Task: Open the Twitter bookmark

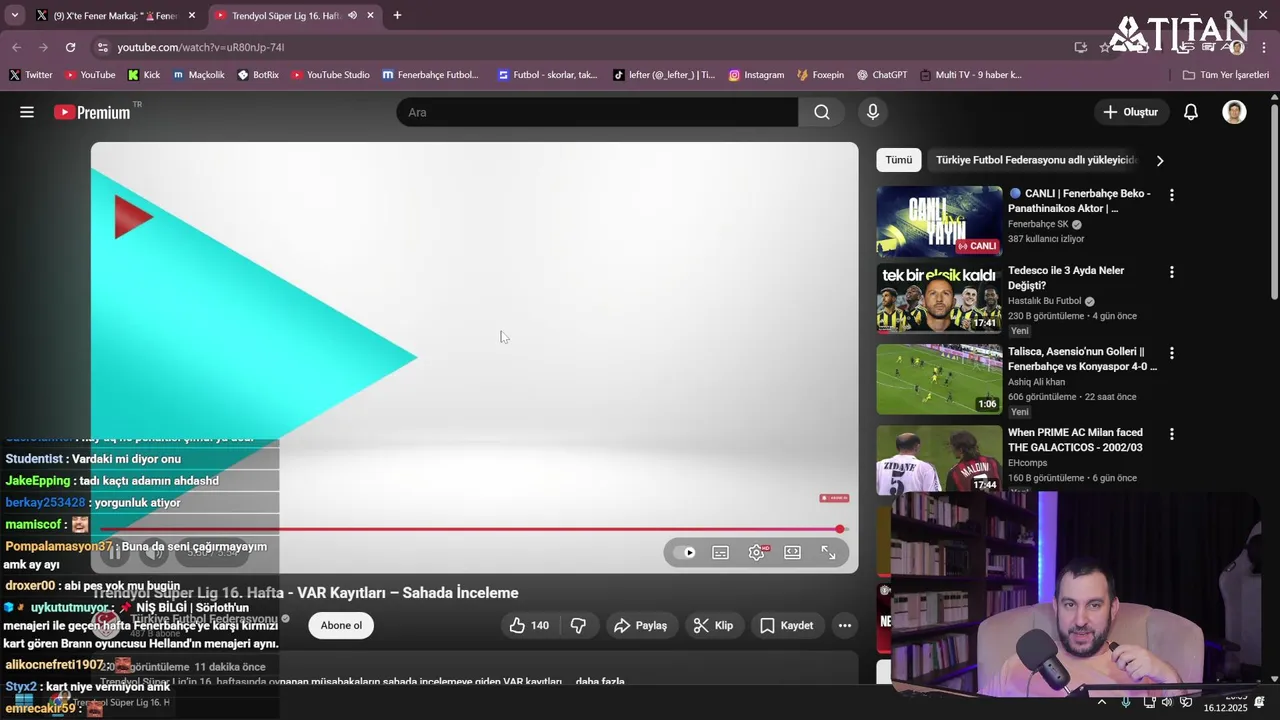Action: [31, 75]
